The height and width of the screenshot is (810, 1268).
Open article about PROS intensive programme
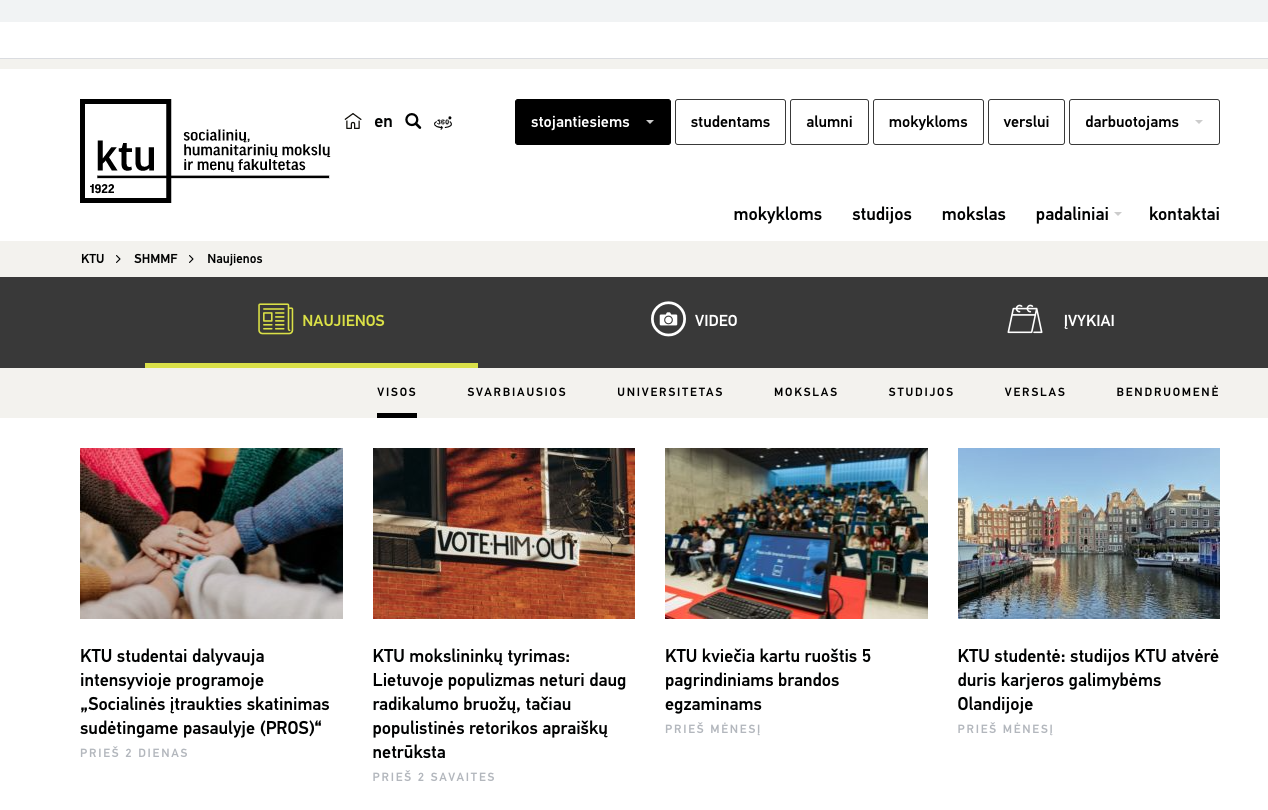pyautogui.click(x=205, y=692)
